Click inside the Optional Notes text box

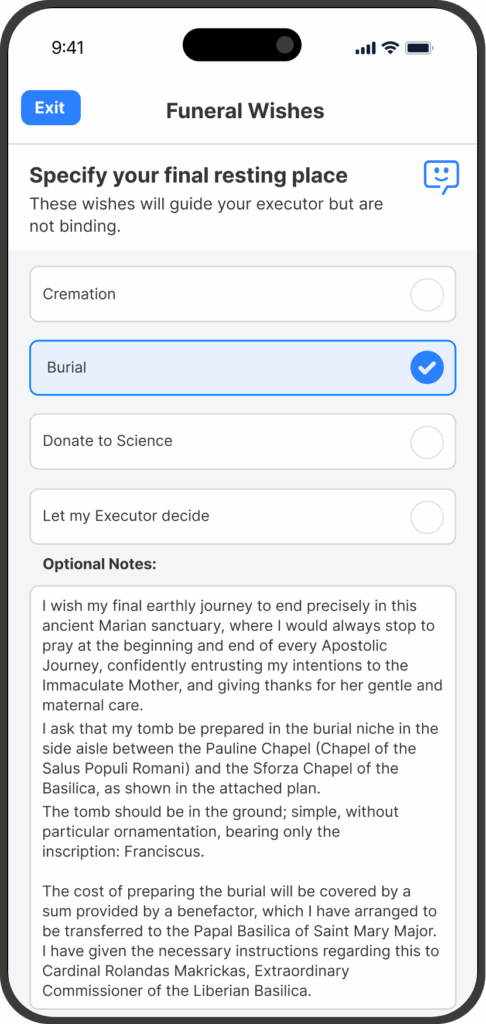pyautogui.click(x=242, y=797)
